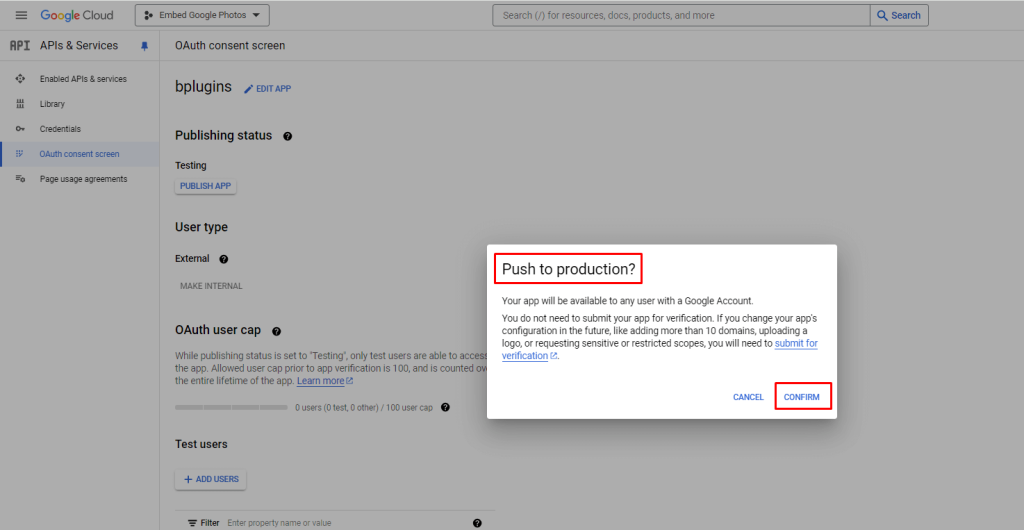Open the hamburger navigation menu

22,15
